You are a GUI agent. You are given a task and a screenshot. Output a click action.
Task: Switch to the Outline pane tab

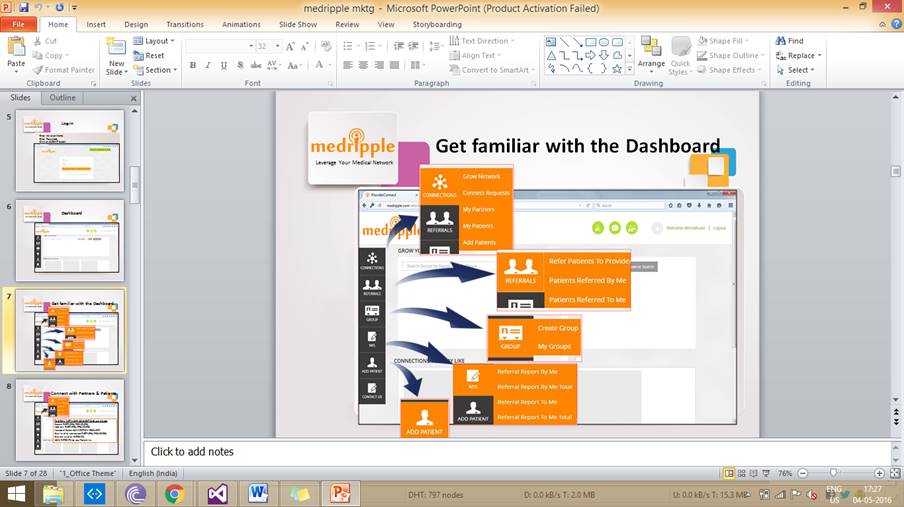click(x=62, y=98)
